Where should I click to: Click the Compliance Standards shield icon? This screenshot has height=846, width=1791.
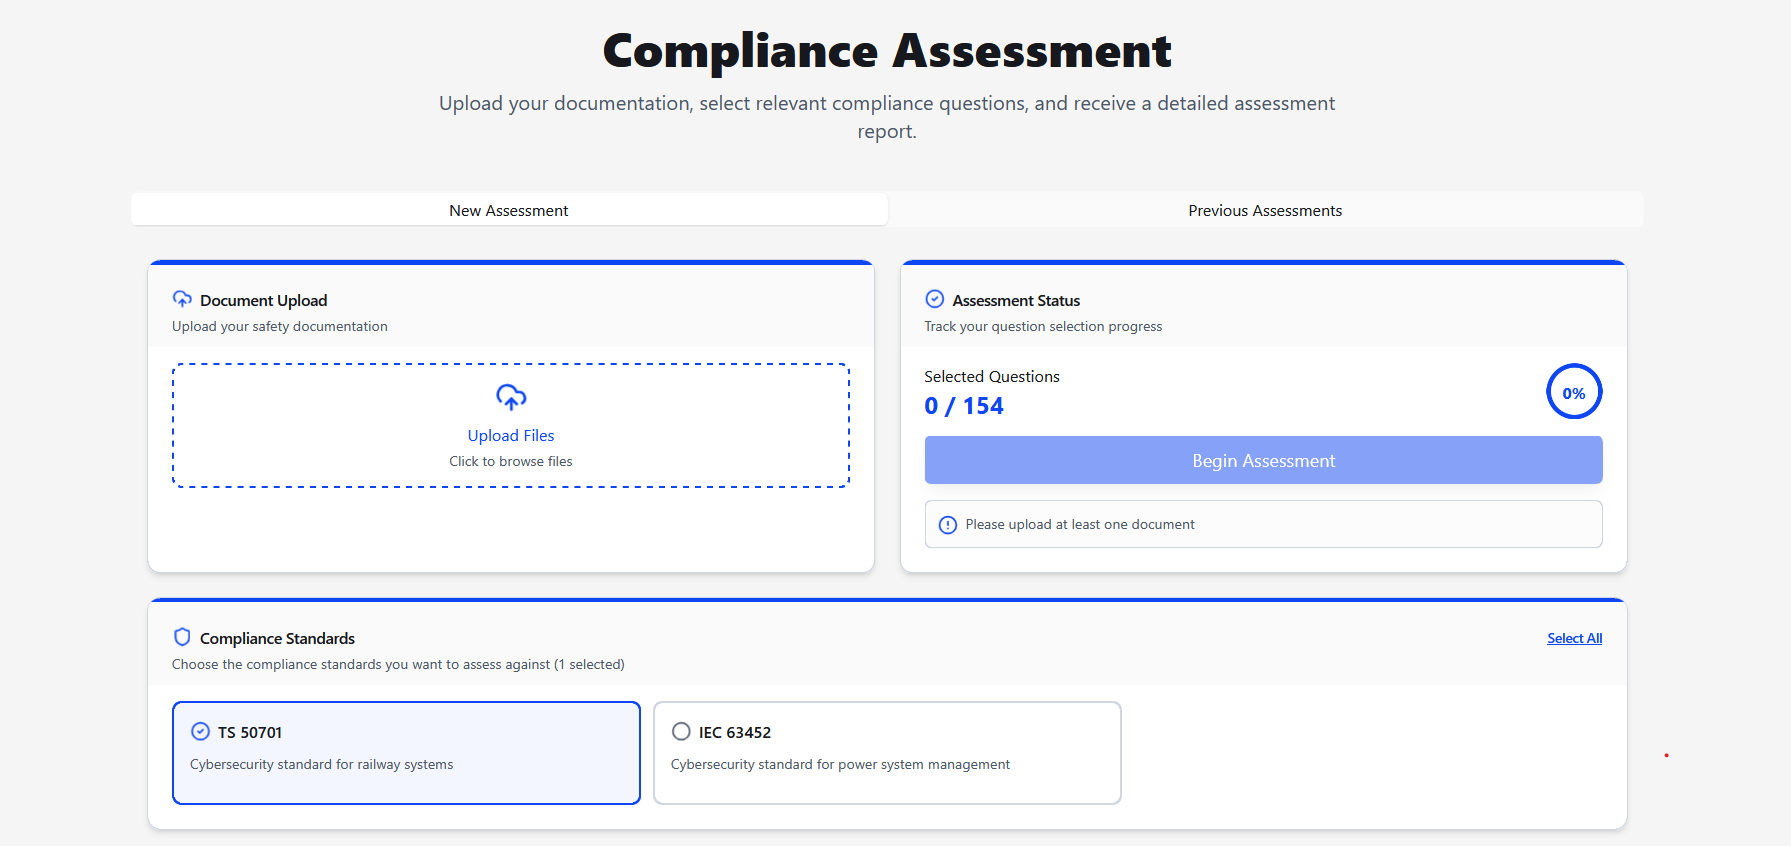[182, 637]
